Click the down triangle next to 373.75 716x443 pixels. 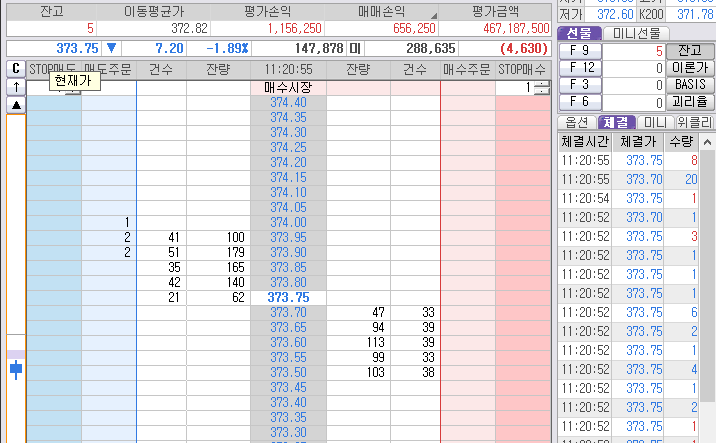[x=111, y=48]
